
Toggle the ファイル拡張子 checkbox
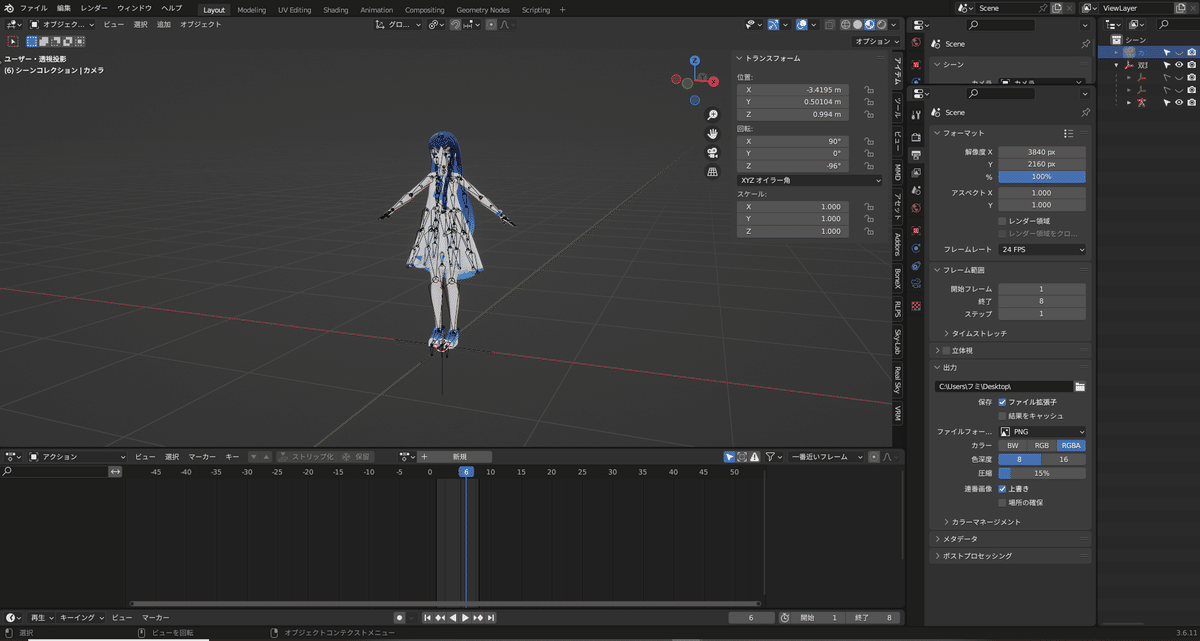pyautogui.click(x=1003, y=402)
